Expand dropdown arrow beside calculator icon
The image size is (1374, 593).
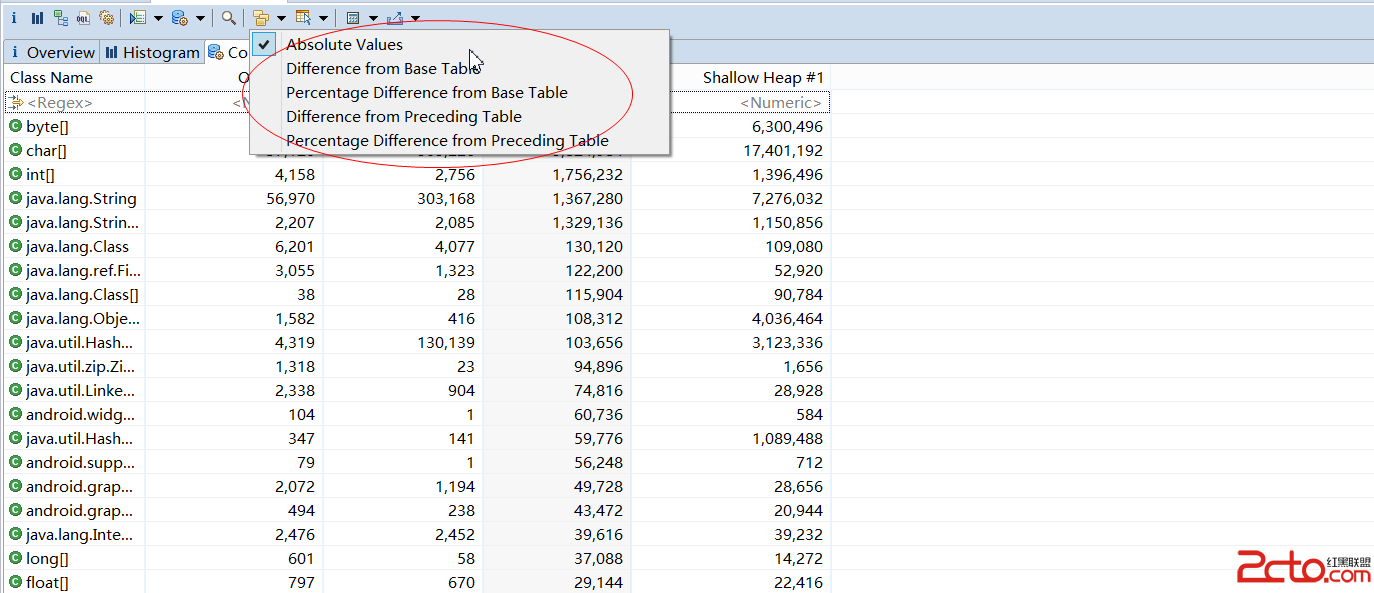point(372,18)
